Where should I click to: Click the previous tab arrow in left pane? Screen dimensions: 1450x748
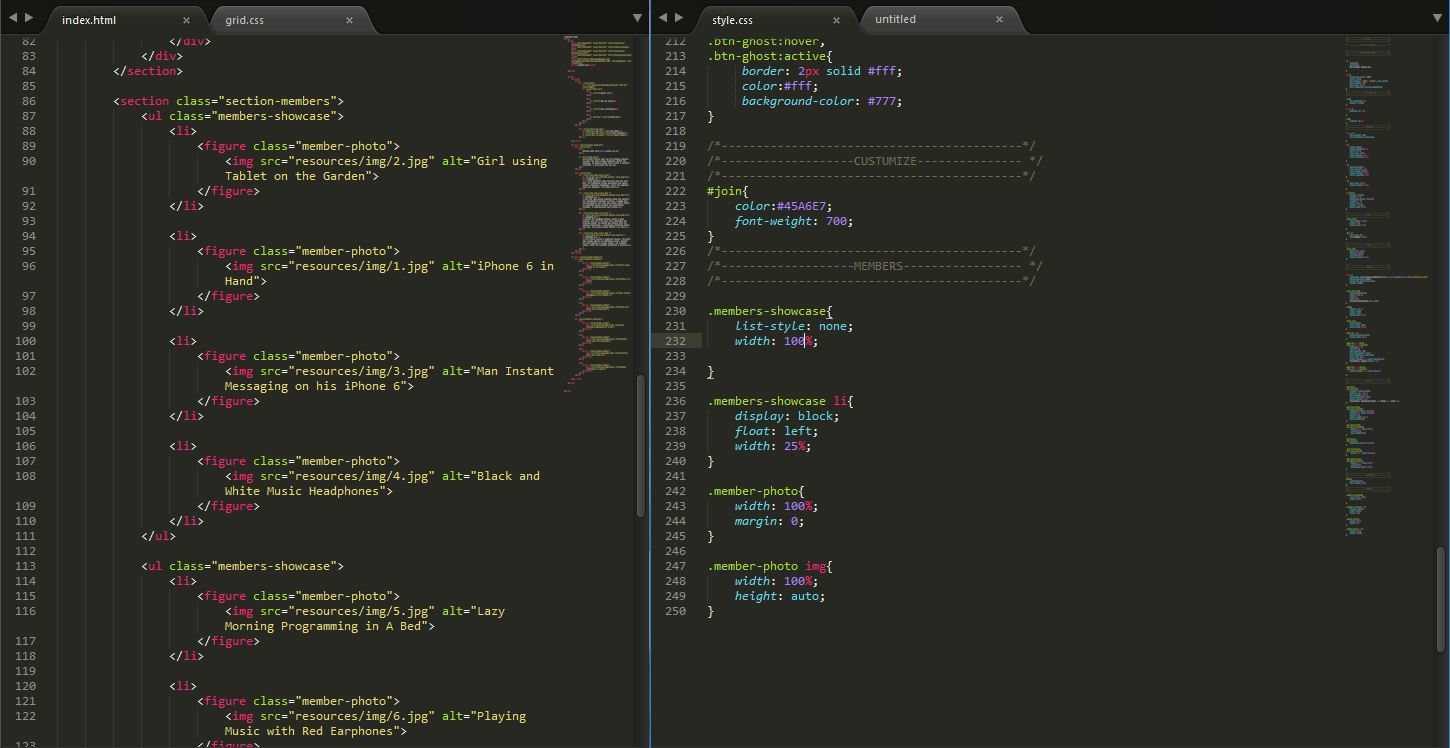tap(13, 18)
